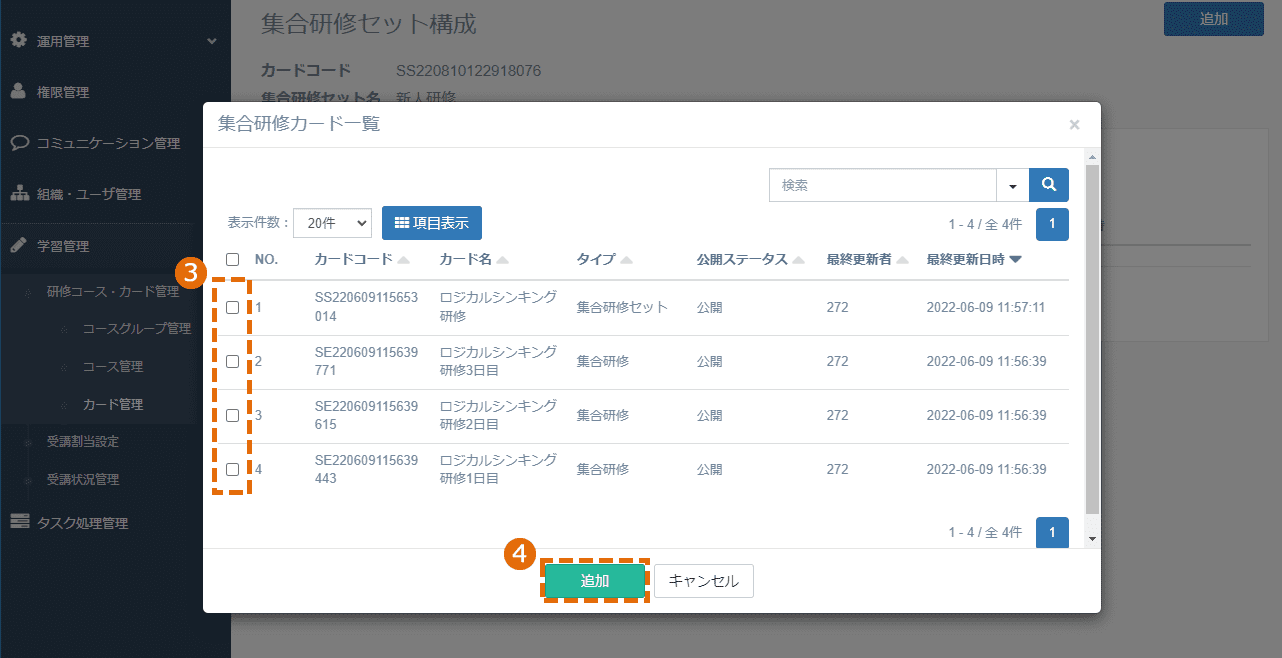Click the pencil icon beside 学習管理

[x=18, y=245]
